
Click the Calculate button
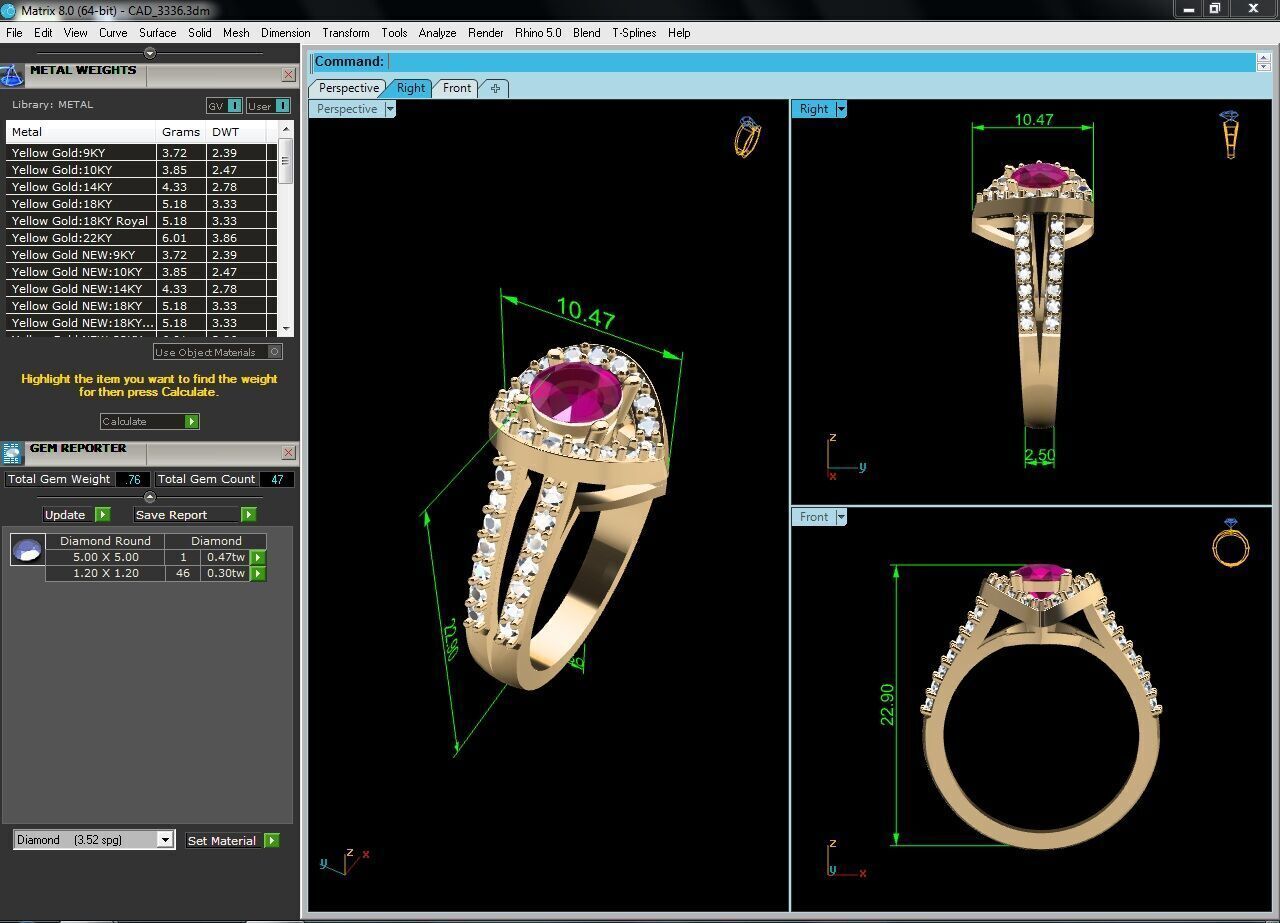[x=149, y=421]
